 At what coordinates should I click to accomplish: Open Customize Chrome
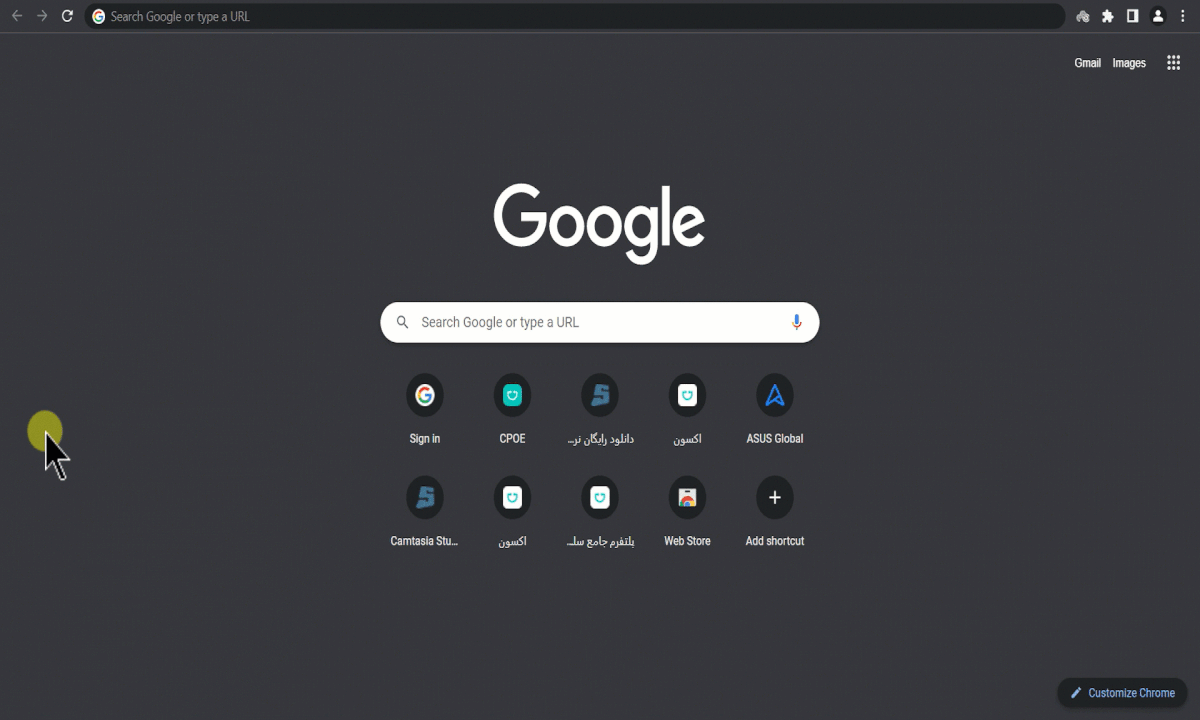coord(1122,693)
